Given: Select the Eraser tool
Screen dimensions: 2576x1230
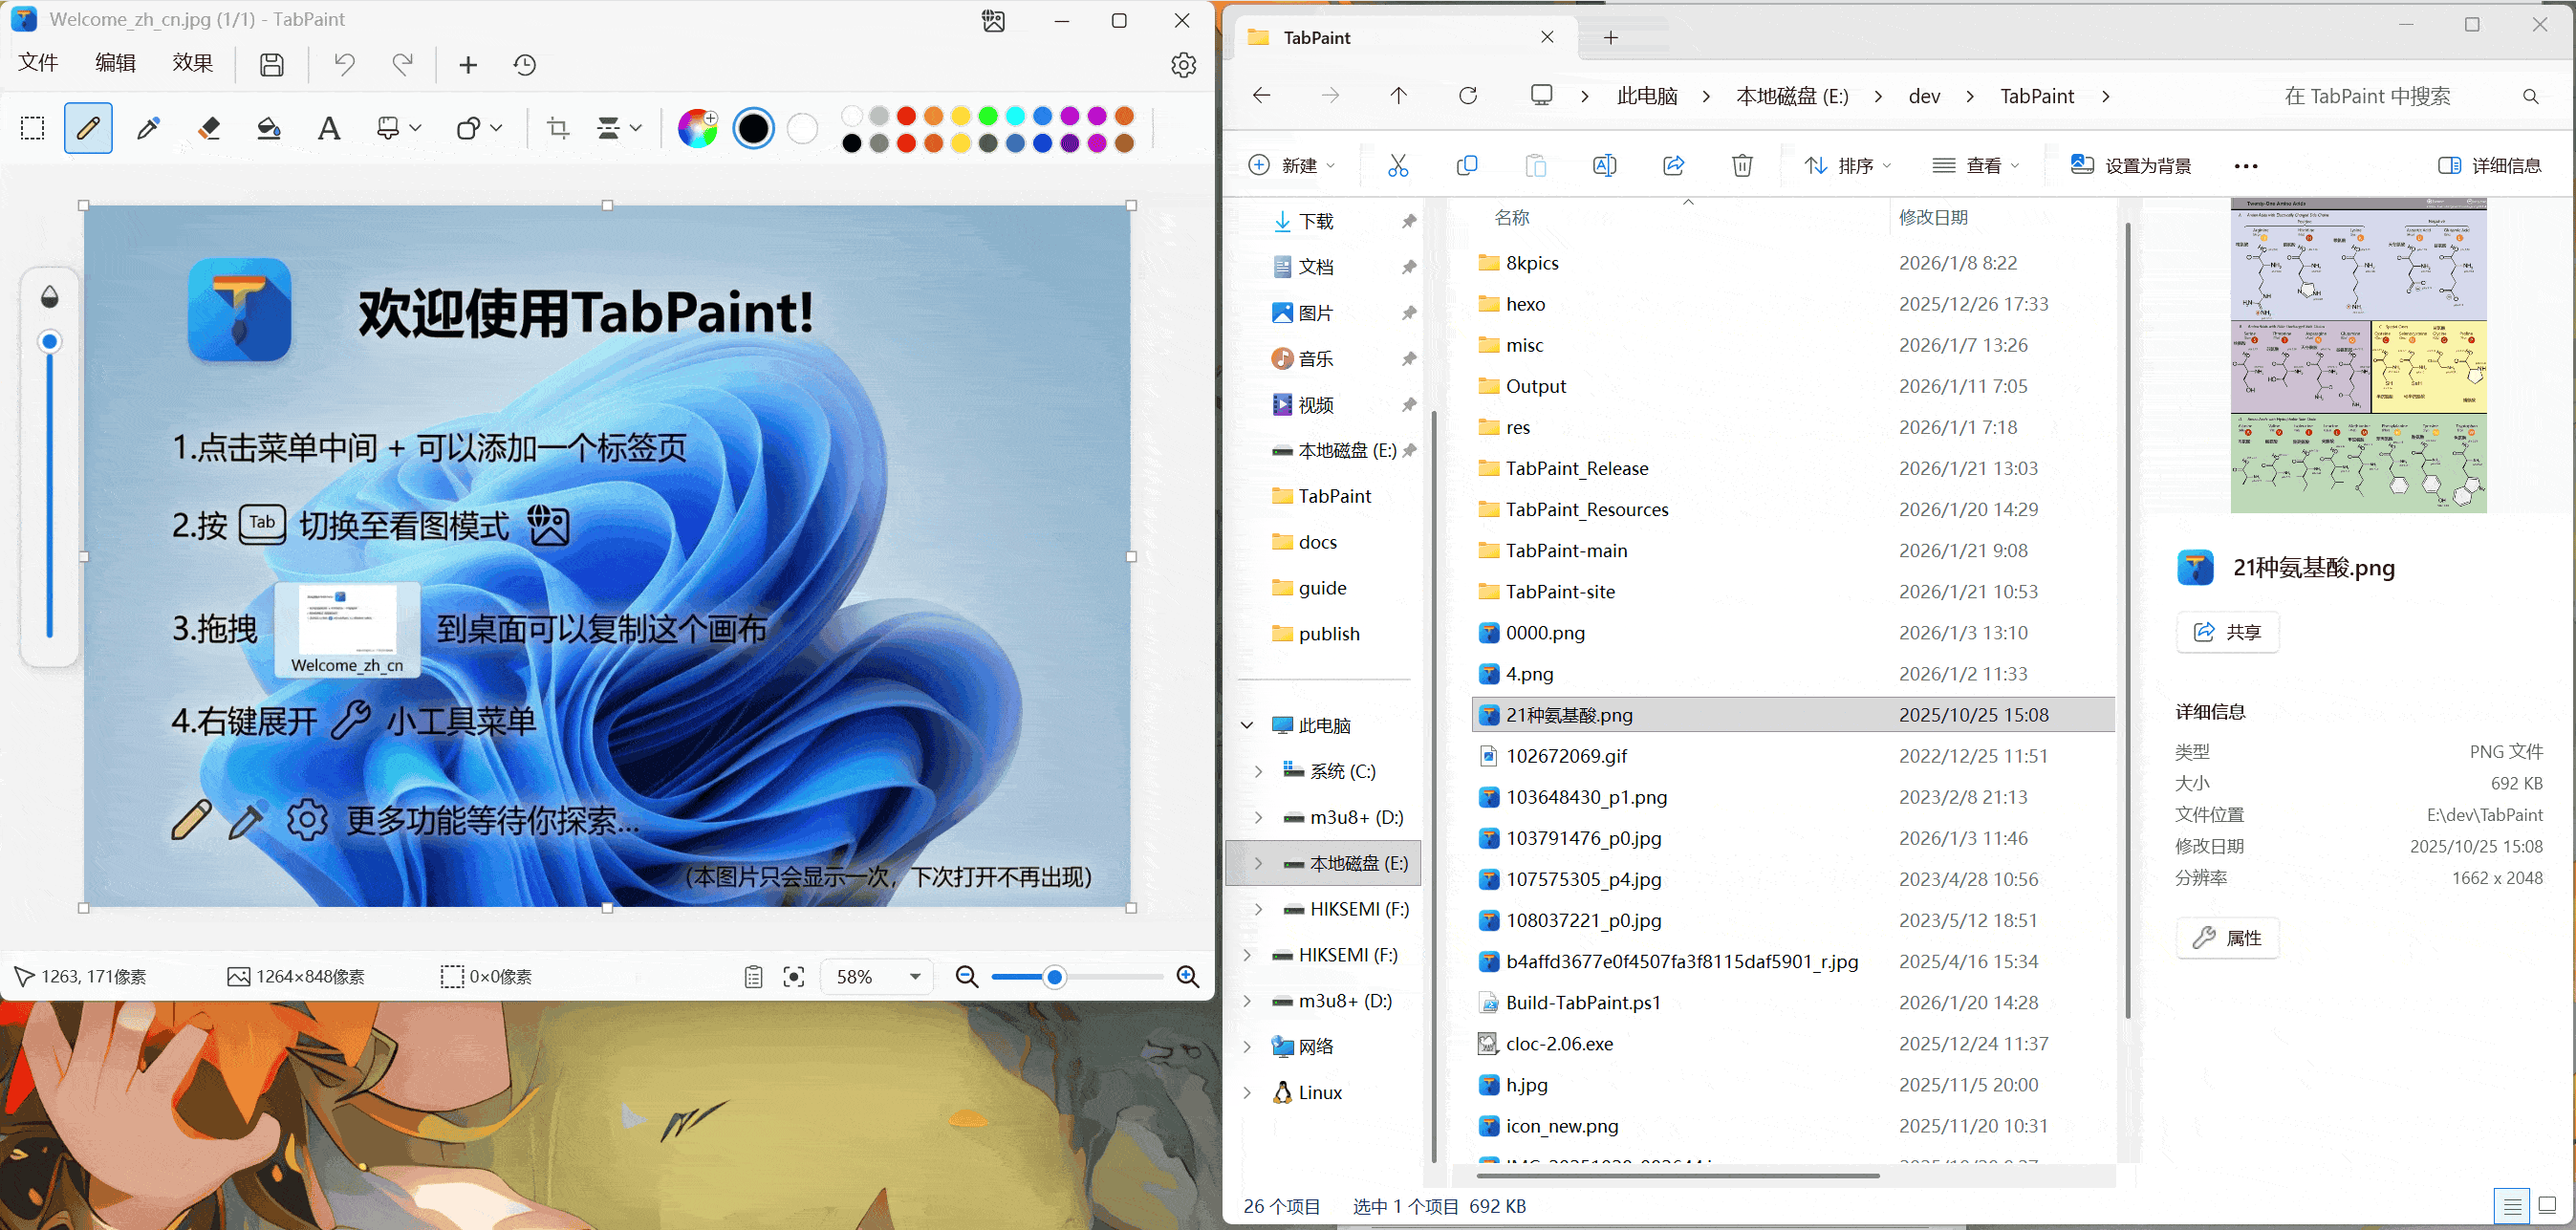Looking at the screenshot, I should 208,128.
